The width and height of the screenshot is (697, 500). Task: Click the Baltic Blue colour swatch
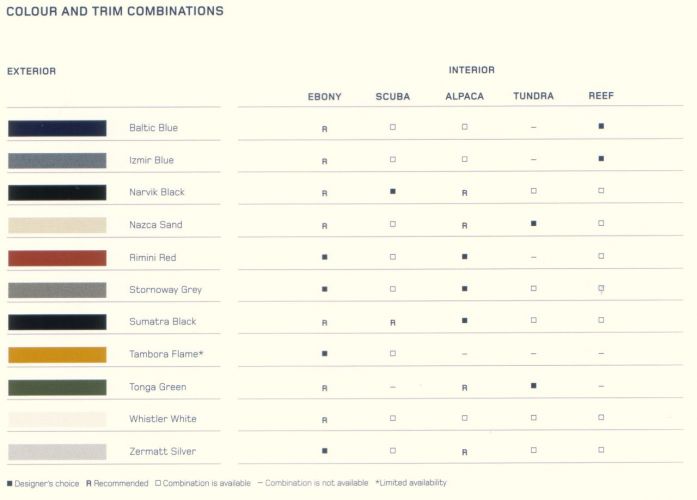pyautogui.click(x=57, y=128)
